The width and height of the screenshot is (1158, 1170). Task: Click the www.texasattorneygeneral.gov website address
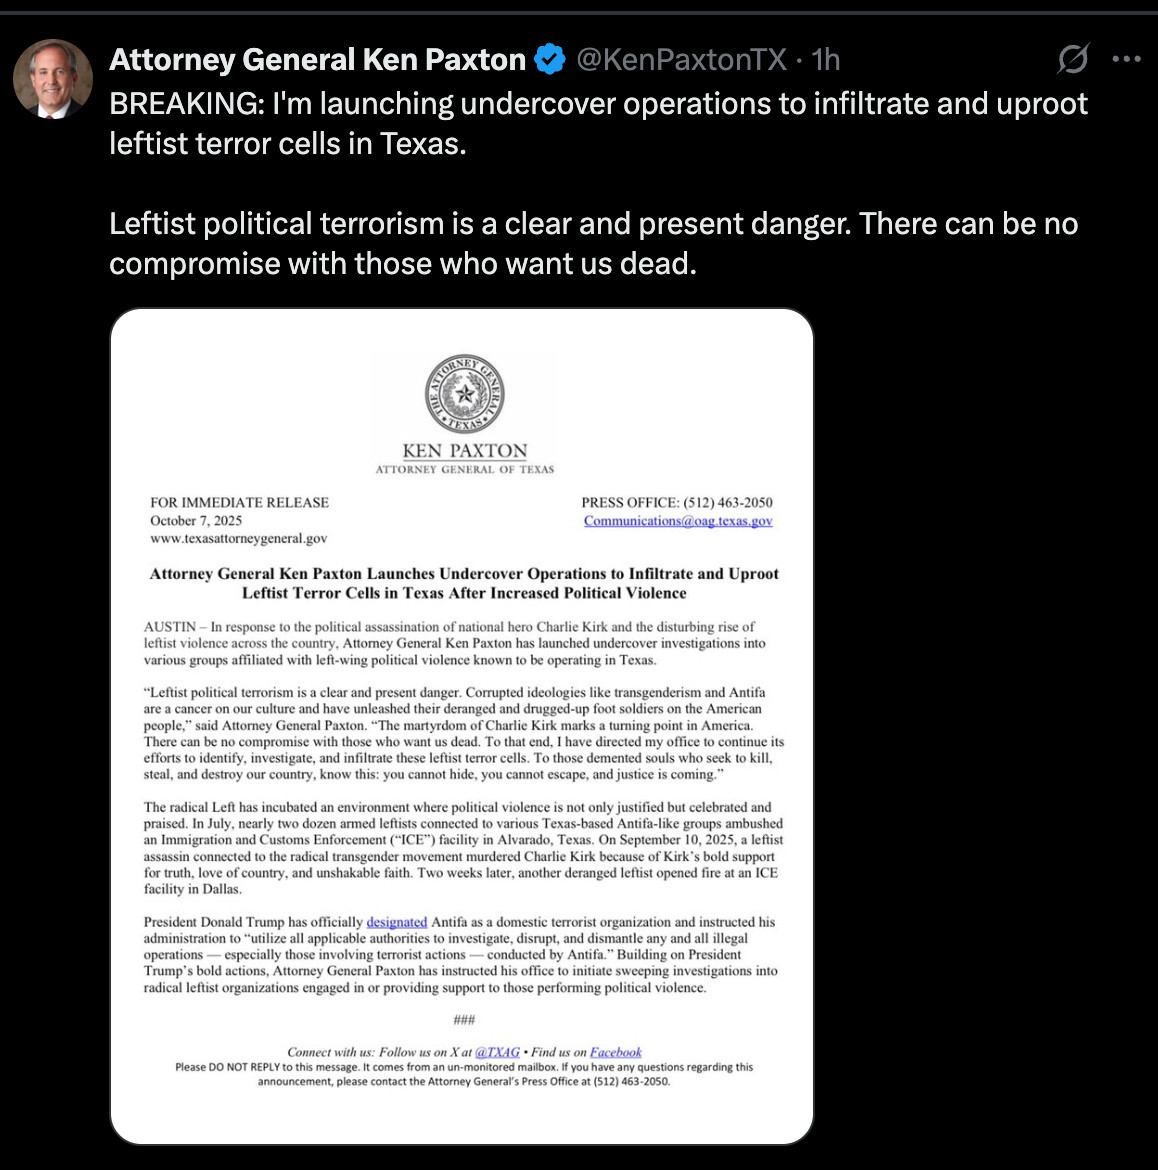coord(239,538)
